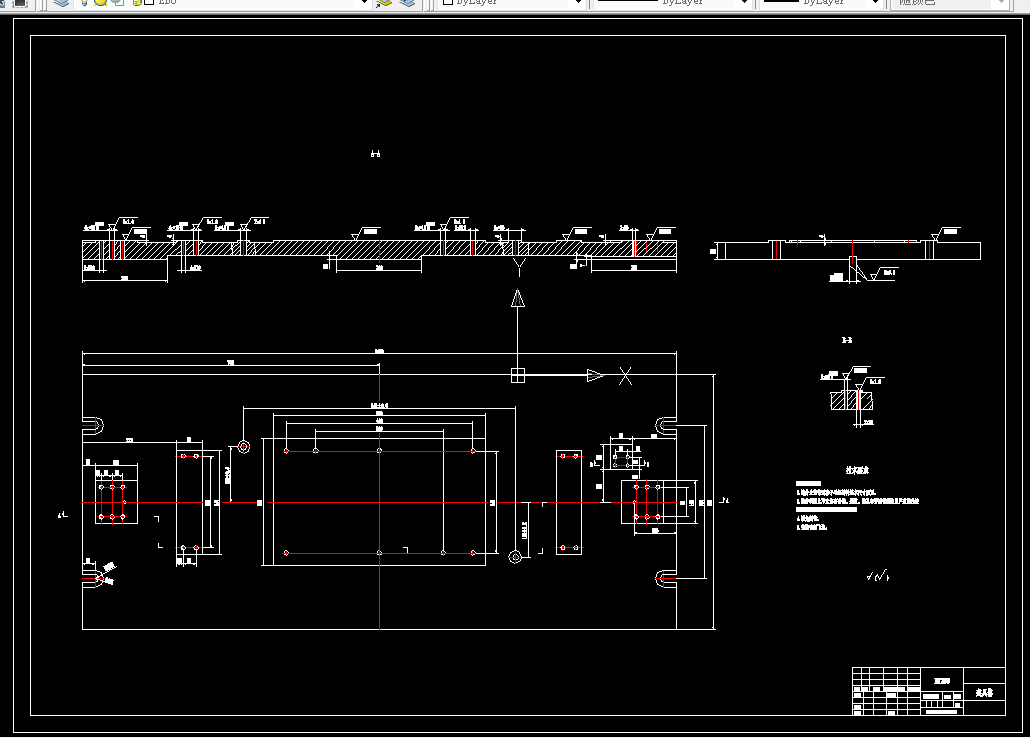Select the small centered label above the top view

(x=375, y=154)
